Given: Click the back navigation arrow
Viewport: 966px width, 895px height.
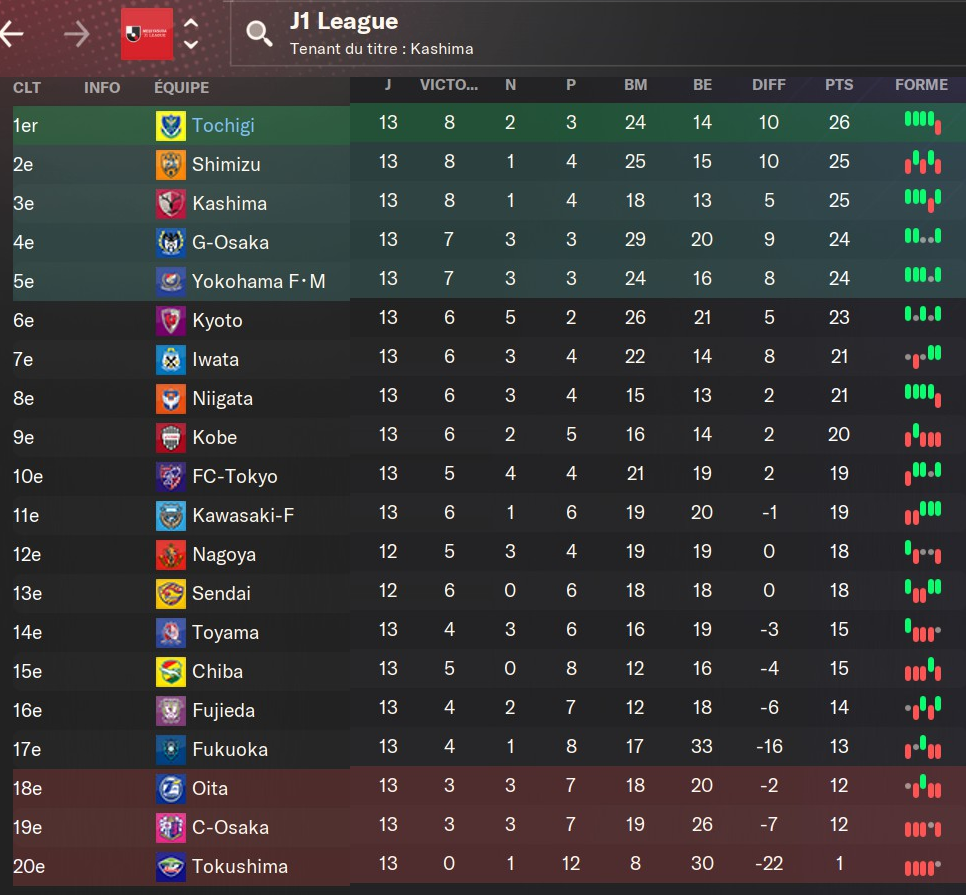Looking at the screenshot, I should 12,34.
